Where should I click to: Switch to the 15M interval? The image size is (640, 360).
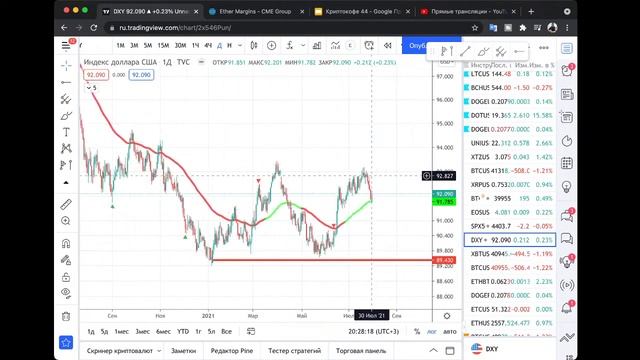click(163, 45)
